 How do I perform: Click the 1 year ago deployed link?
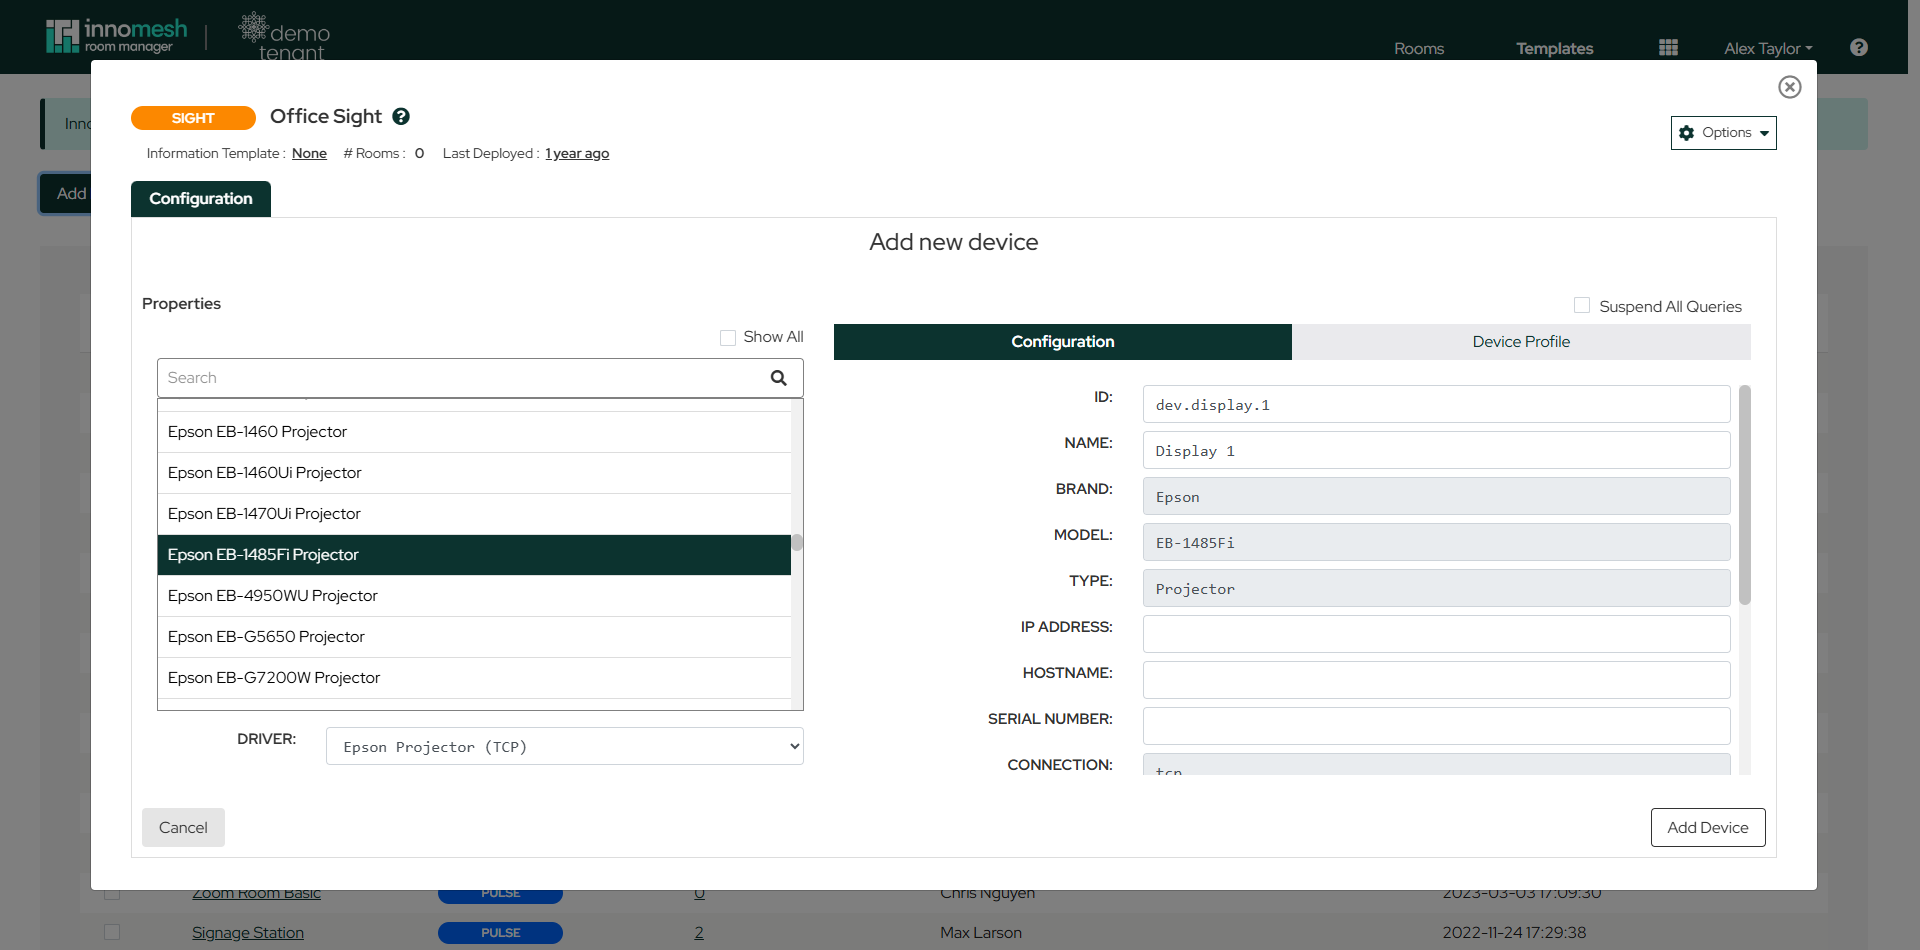tap(577, 154)
